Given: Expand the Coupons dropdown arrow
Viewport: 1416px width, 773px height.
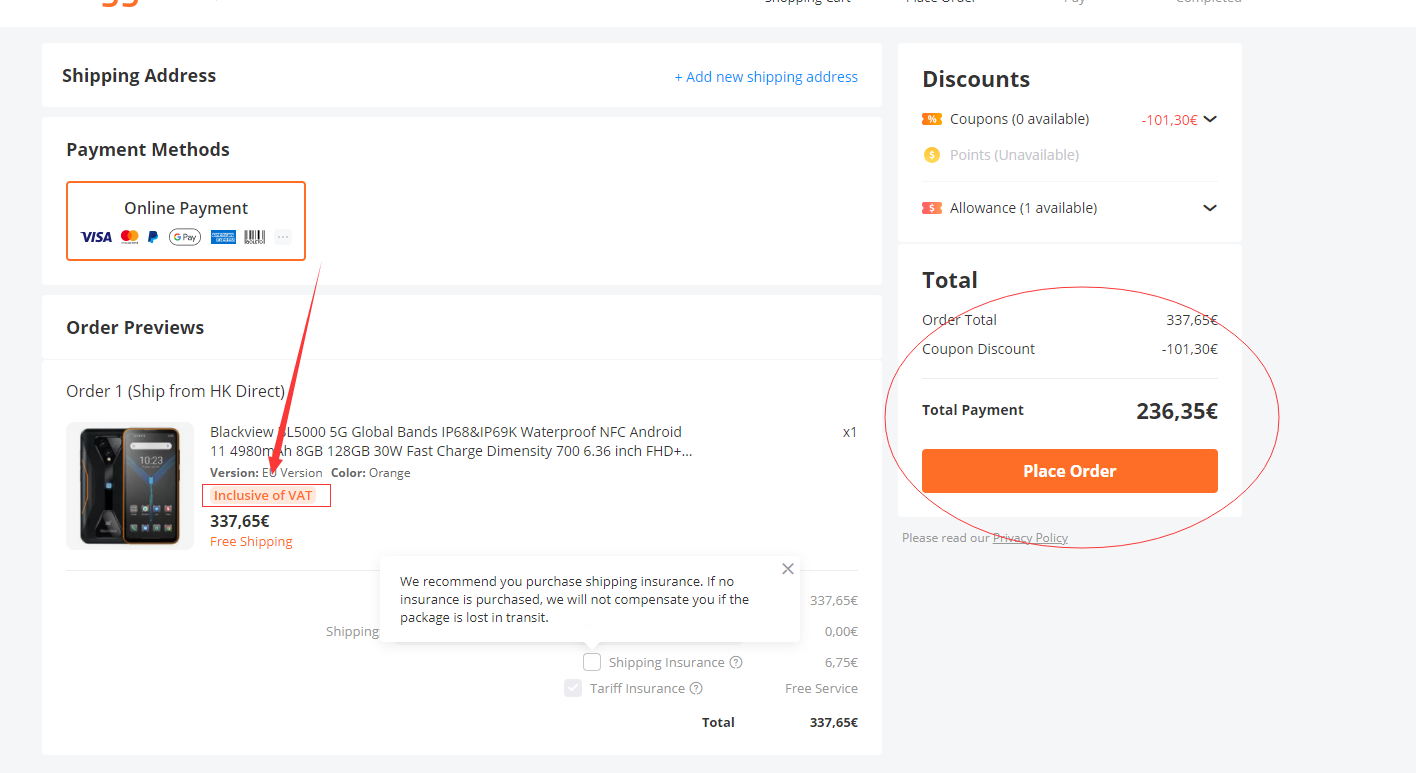Looking at the screenshot, I should 1210,119.
